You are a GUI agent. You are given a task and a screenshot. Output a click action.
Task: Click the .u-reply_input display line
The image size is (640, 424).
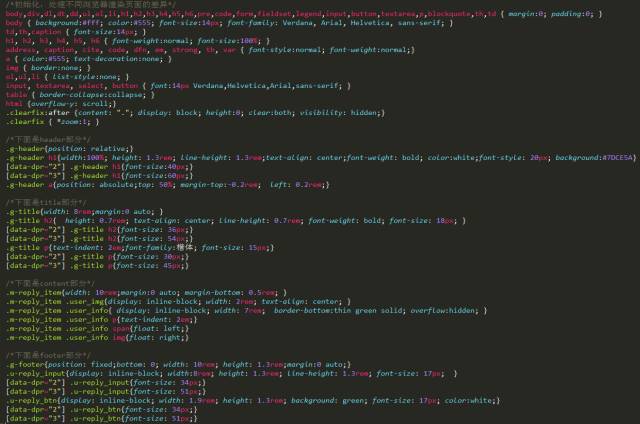(231, 373)
